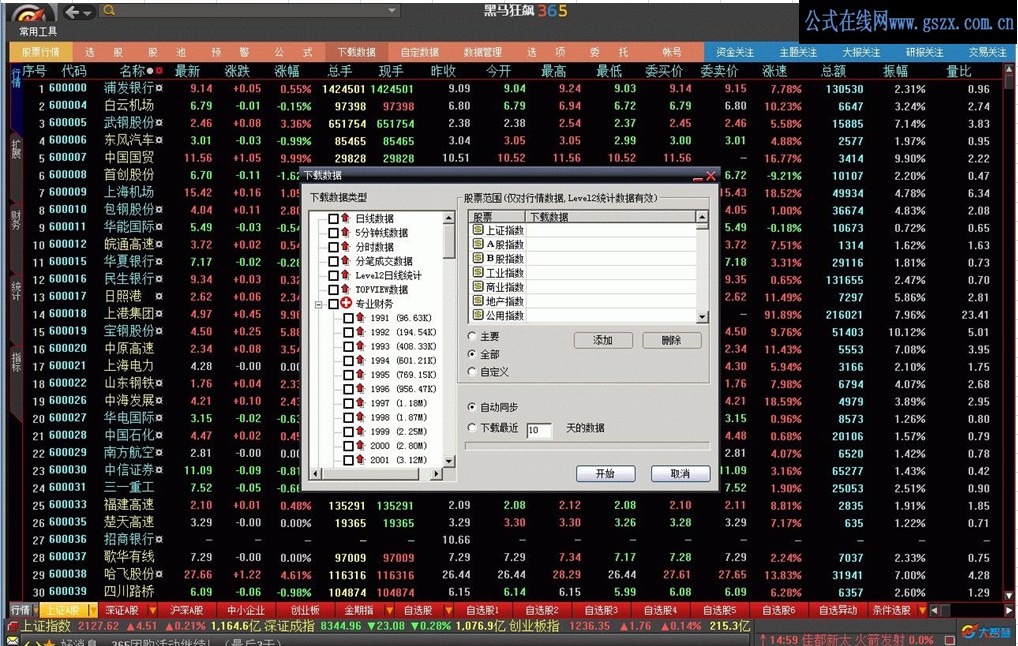Click the S icon for A股指数
Screen dimensions: 1018x646
(x=478, y=244)
